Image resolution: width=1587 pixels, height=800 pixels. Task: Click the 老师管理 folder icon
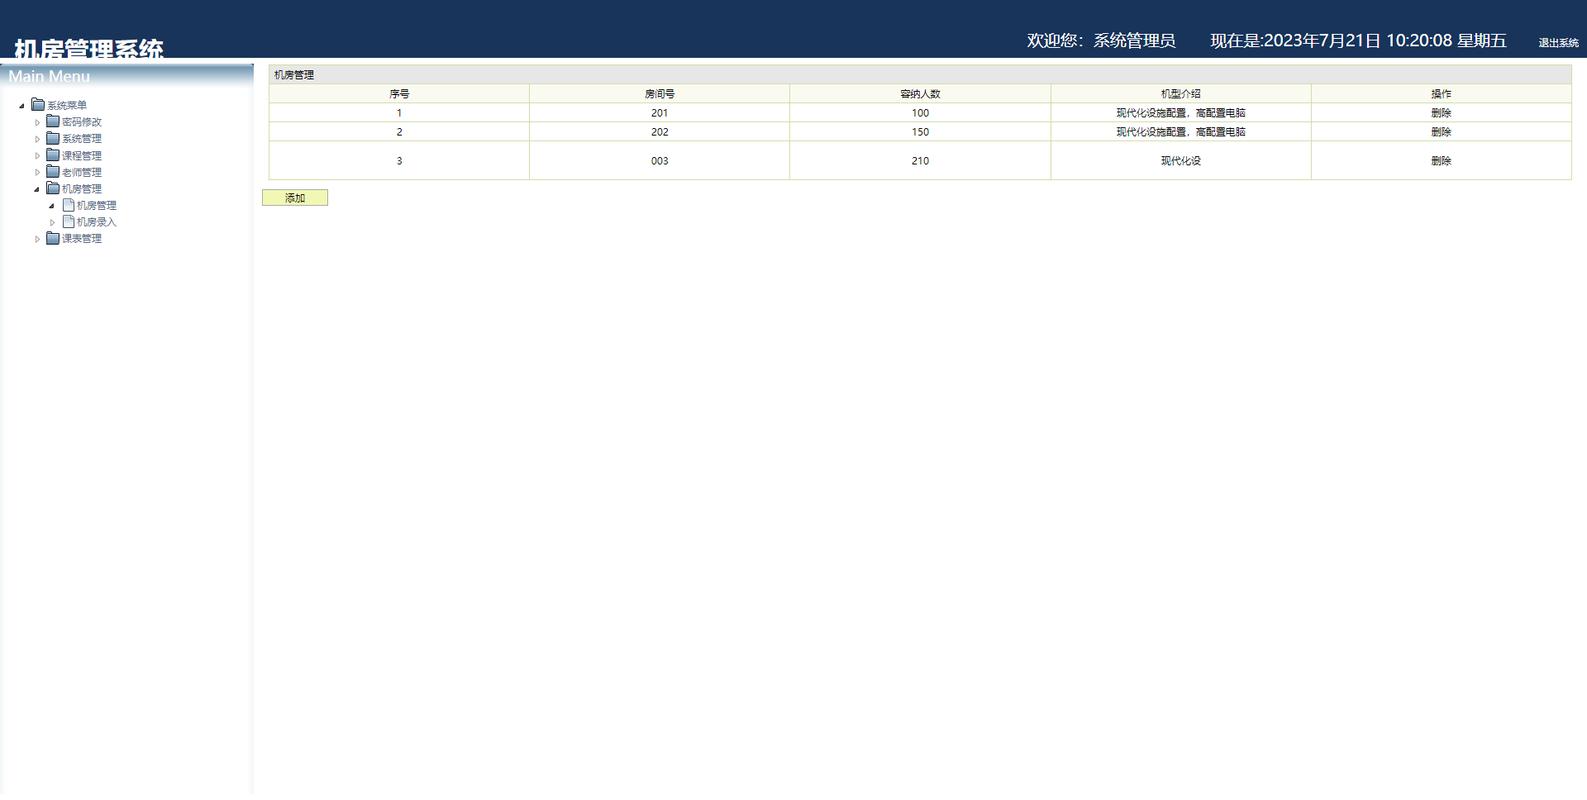[x=53, y=172]
